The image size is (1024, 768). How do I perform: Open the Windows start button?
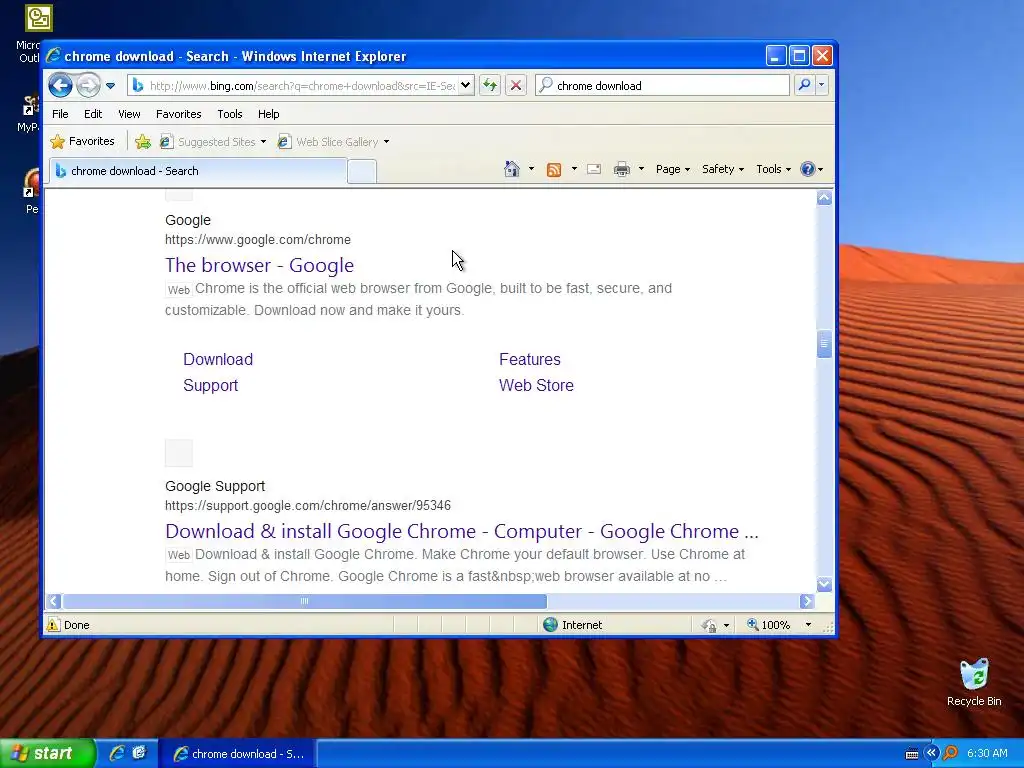[47, 754]
